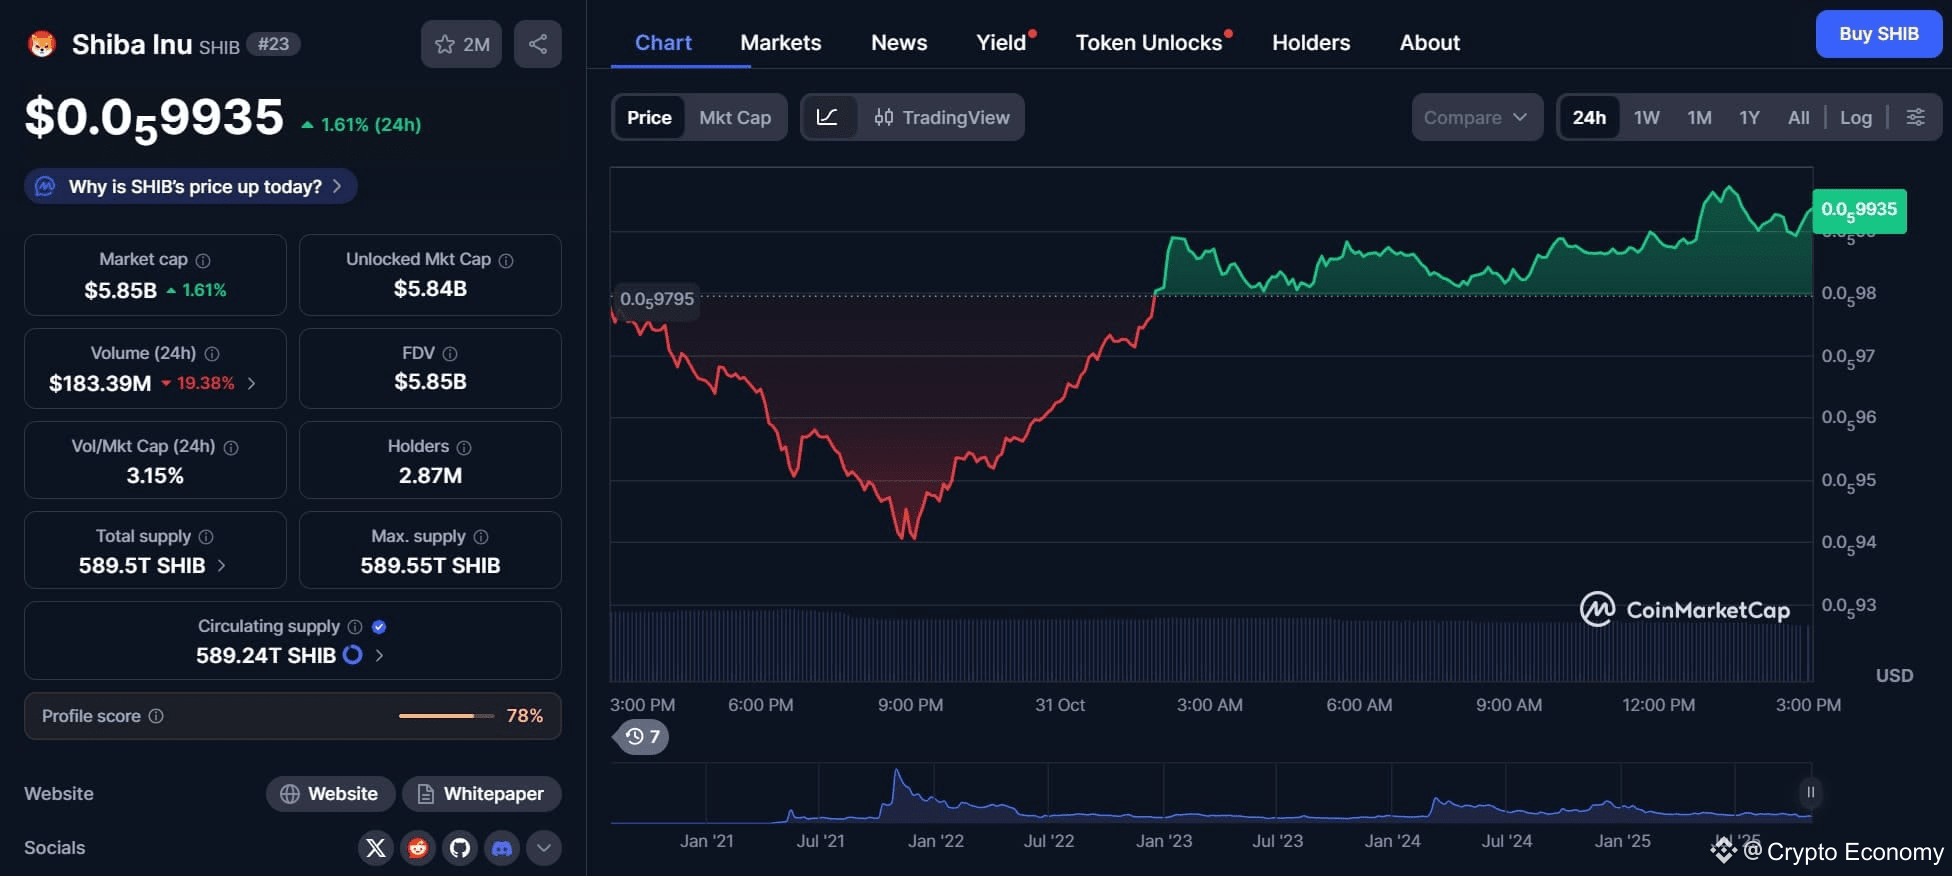Open the Compare dropdown
Viewport: 1952px width, 876px height.
click(x=1476, y=117)
